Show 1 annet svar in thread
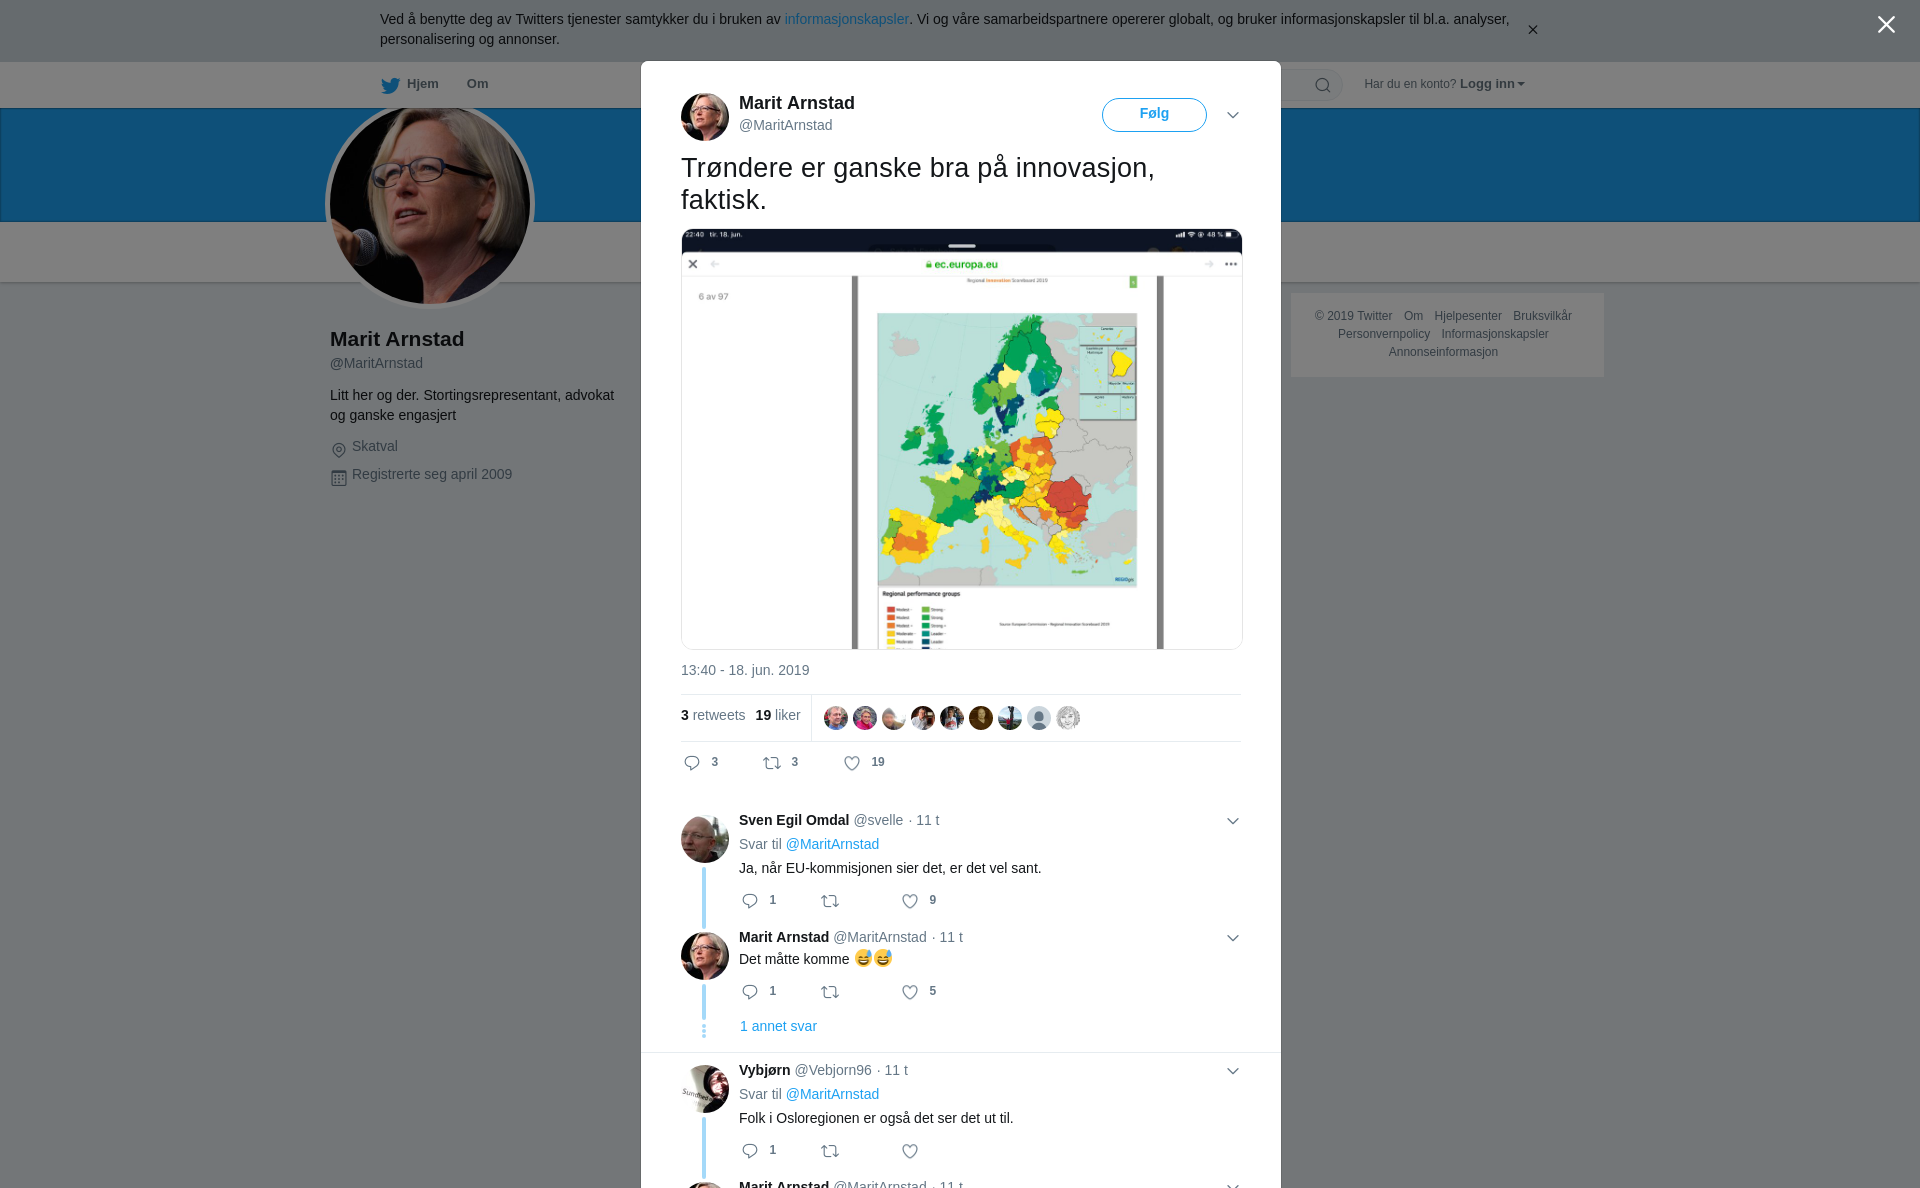 pos(778,1026)
